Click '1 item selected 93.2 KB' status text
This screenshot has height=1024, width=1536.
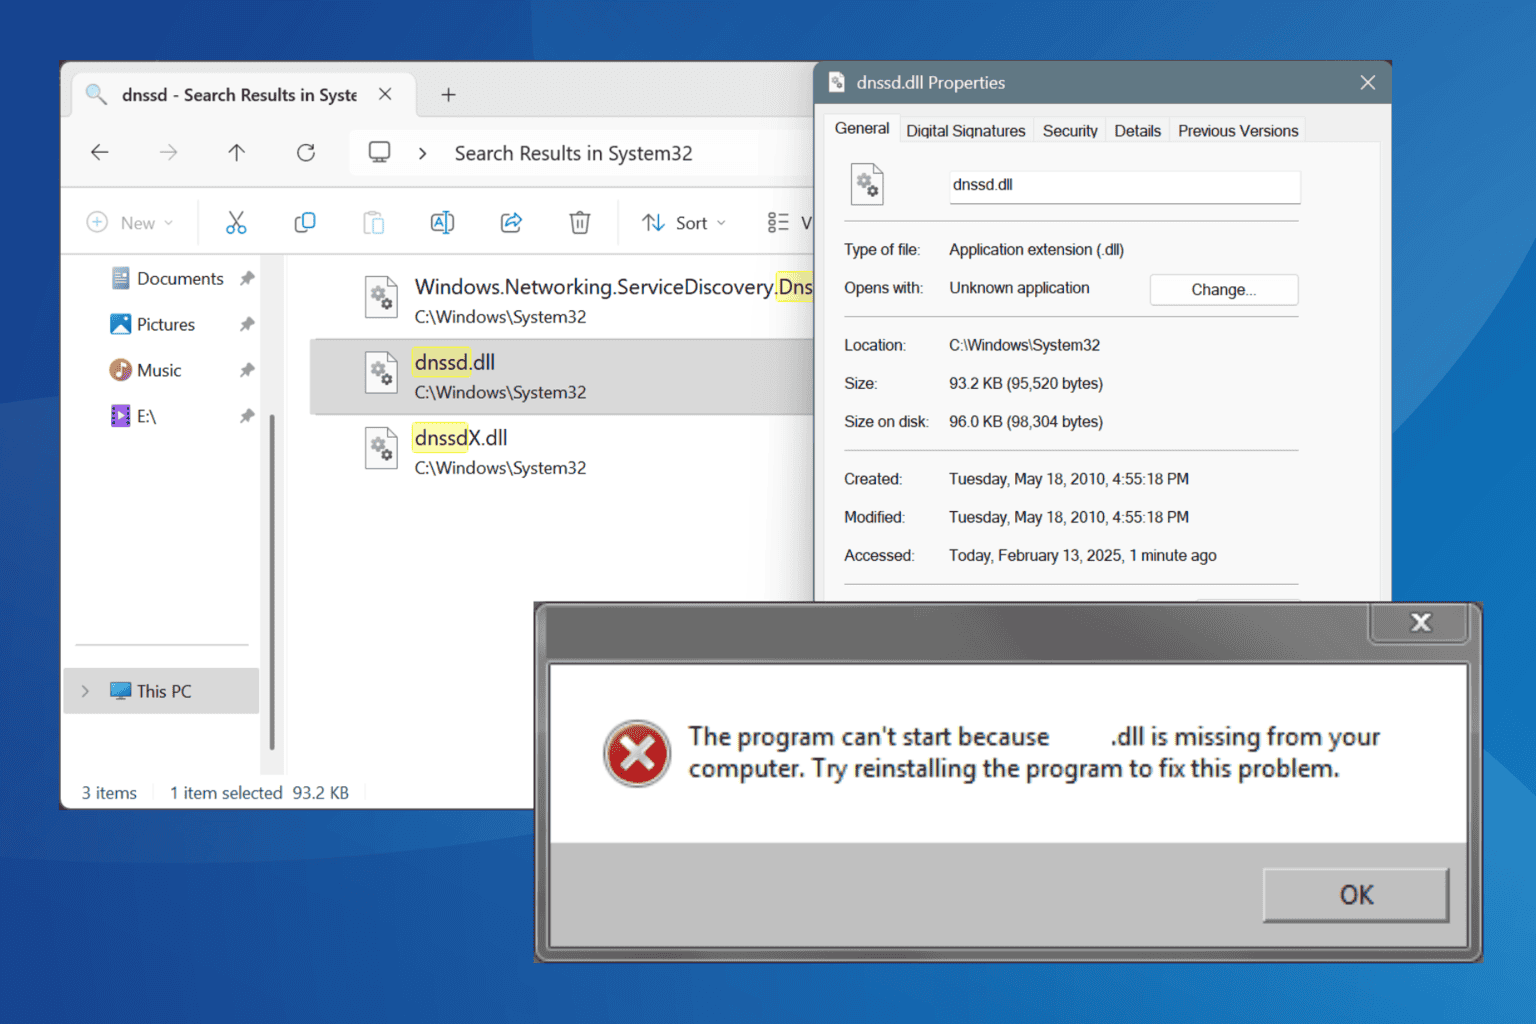(259, 793)
